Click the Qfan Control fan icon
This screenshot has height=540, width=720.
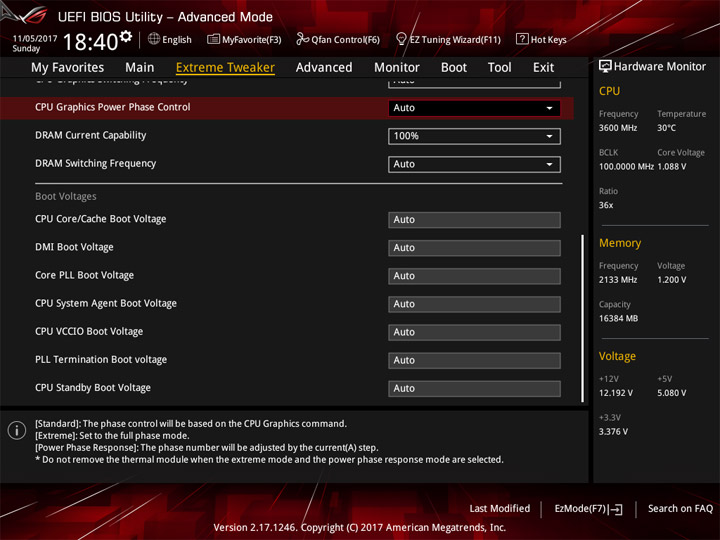pyautogui.click(x=302, y=39)
